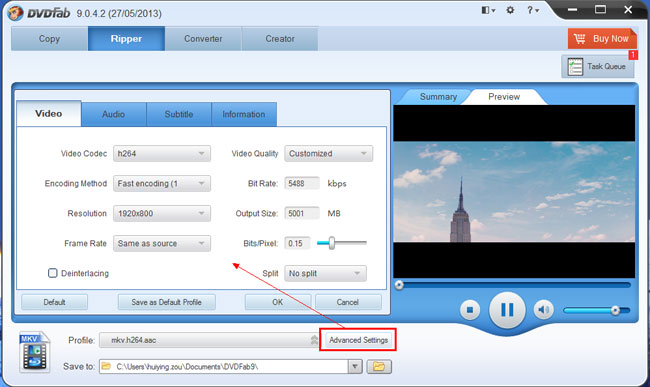Click the Bit Rate input field

click(302, 183)
